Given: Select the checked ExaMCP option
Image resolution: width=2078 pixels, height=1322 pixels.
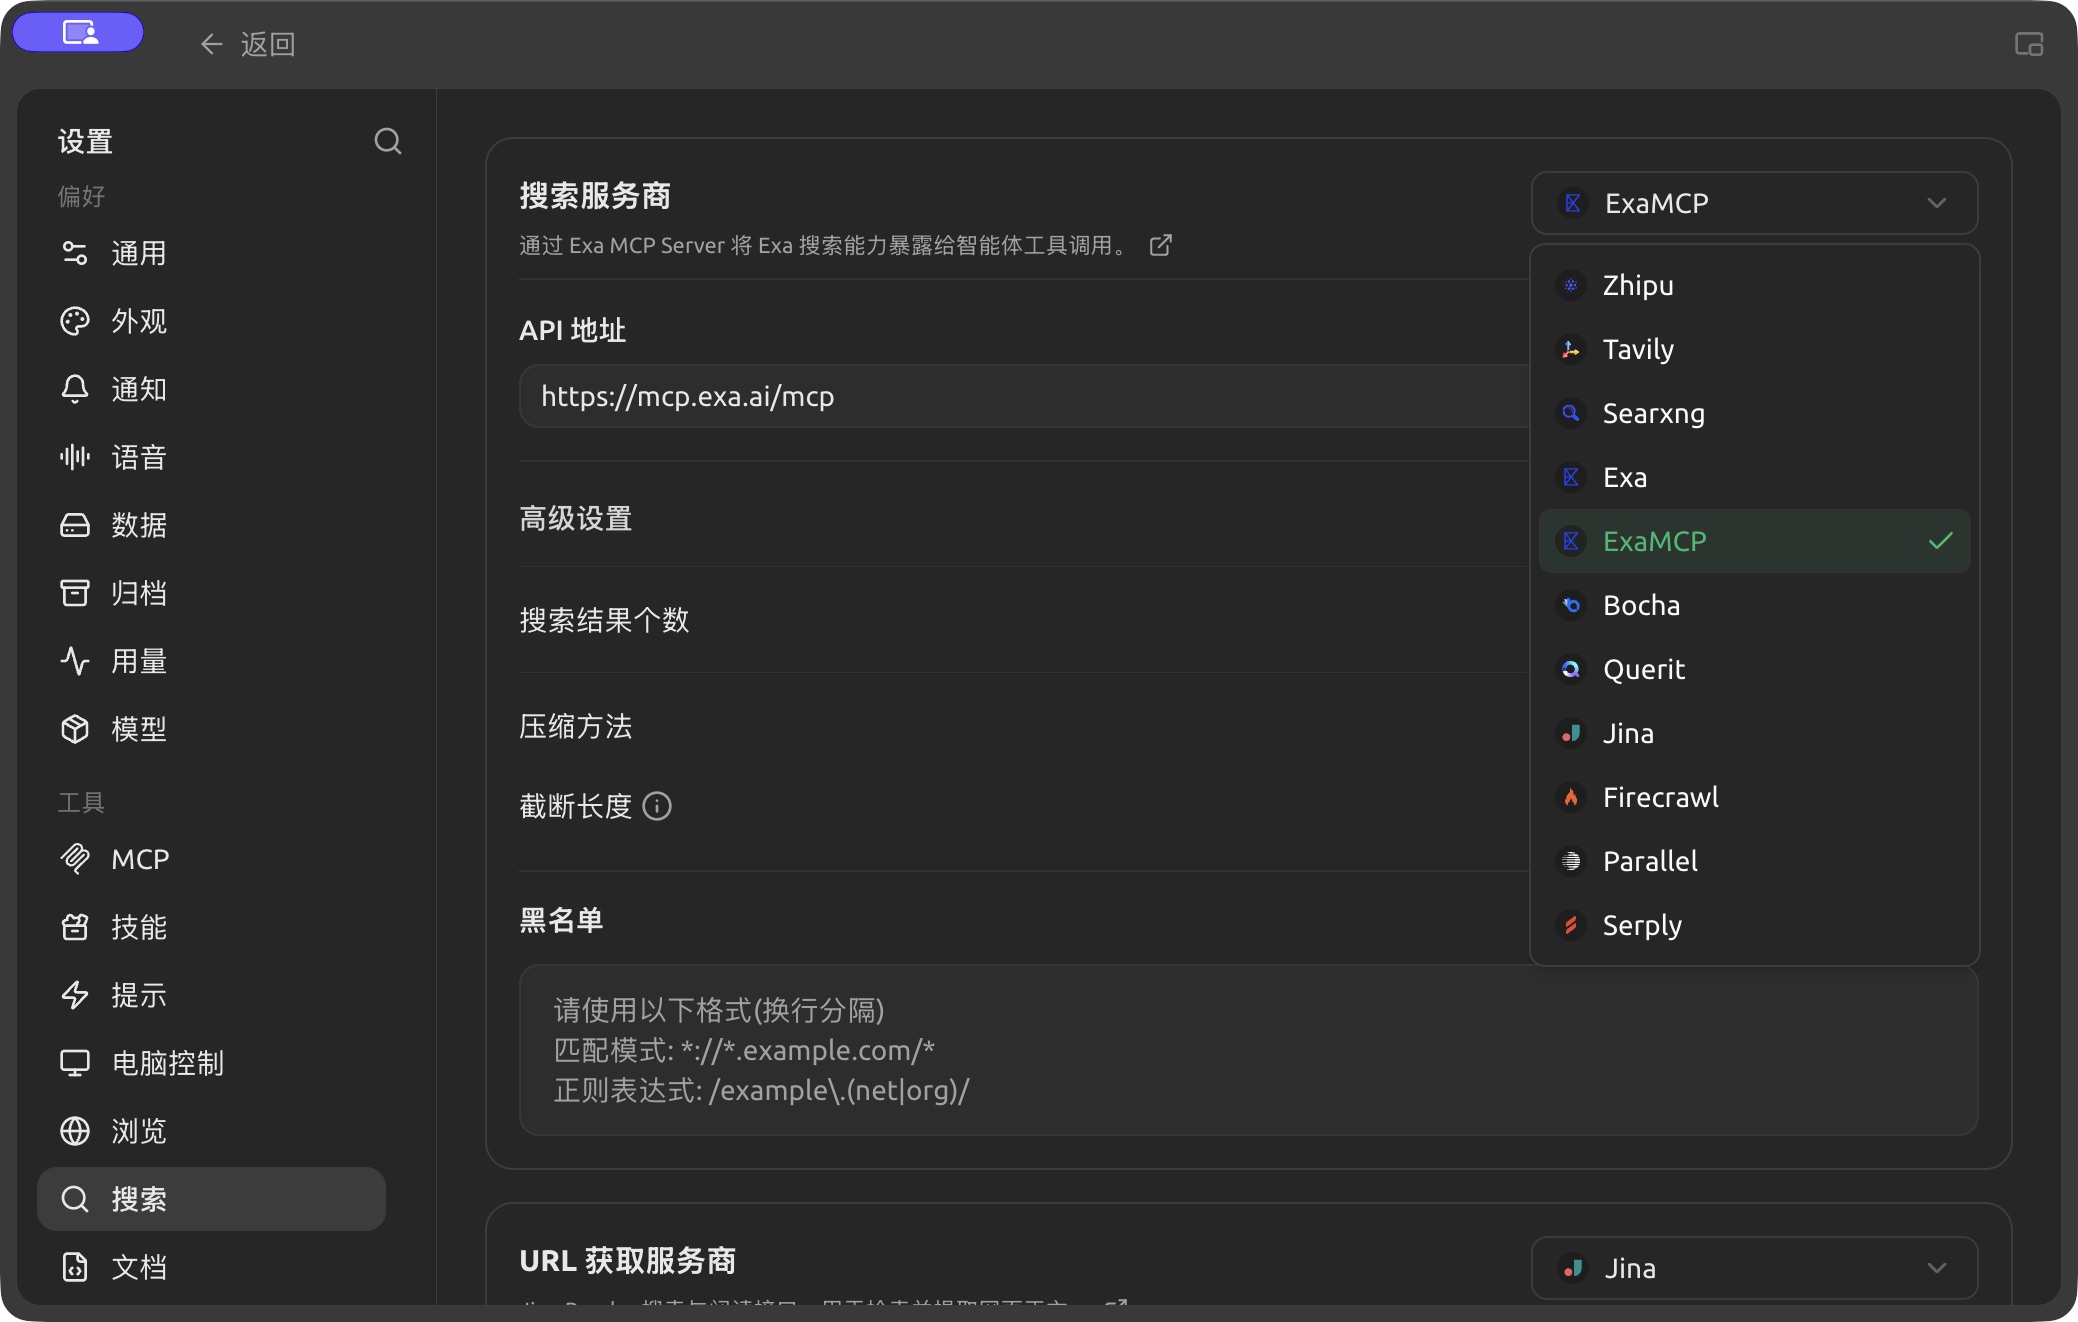Looking at the screenshot, I should pos(1754,542).
